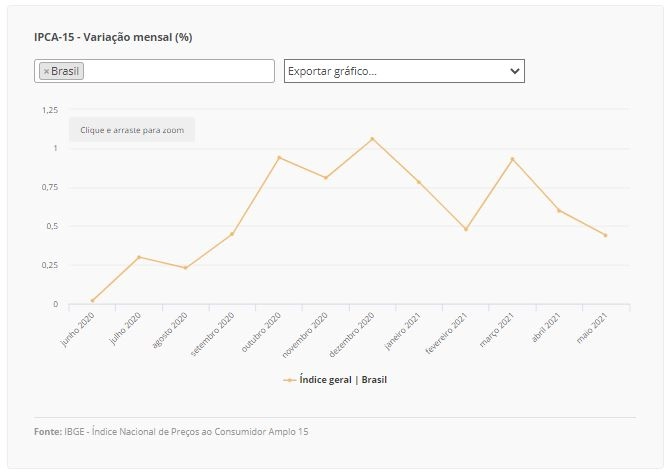Select the fevereiro 2021 data point

click(466, 229)
